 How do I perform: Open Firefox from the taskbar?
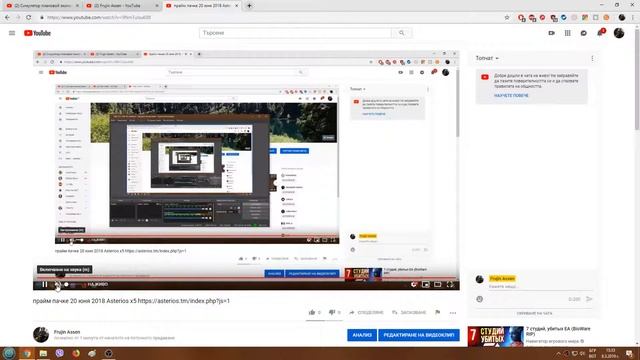(x=76, y=353)
